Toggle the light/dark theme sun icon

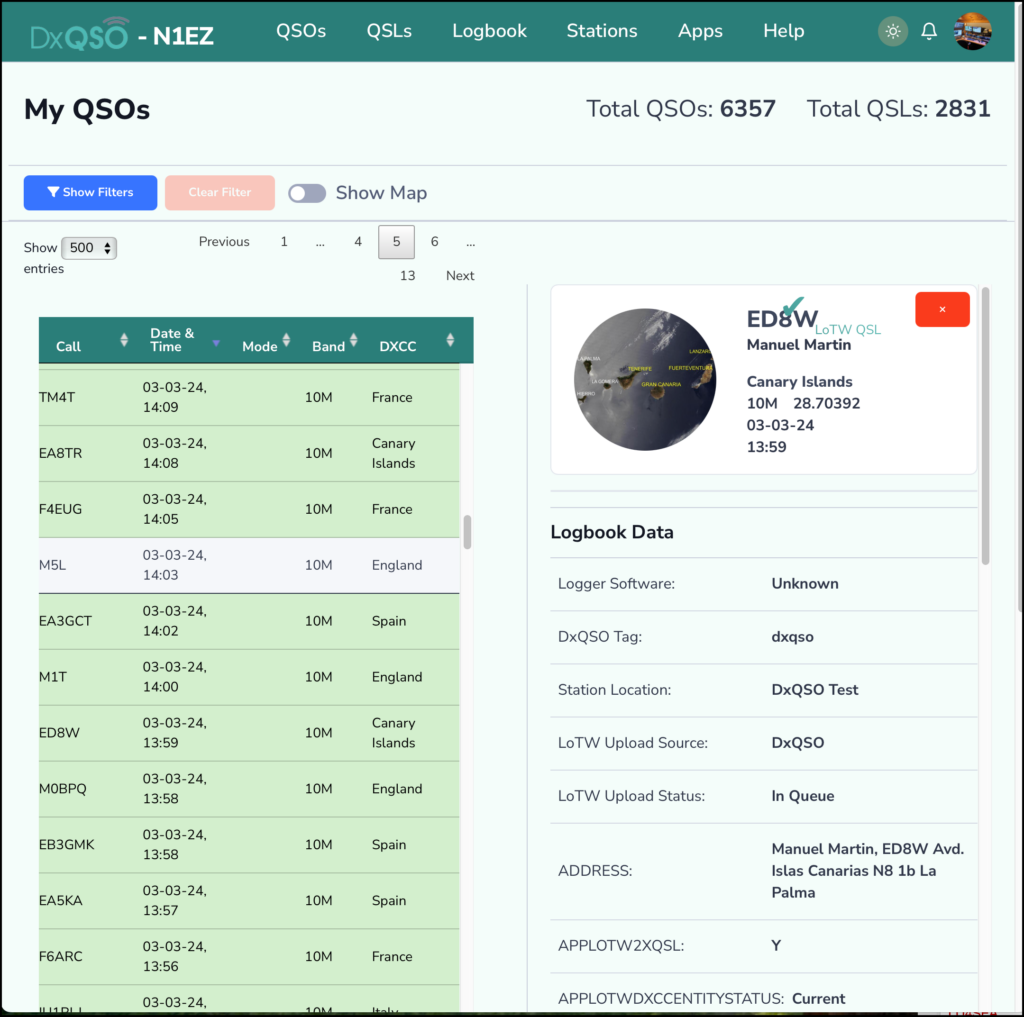point(893,31)
